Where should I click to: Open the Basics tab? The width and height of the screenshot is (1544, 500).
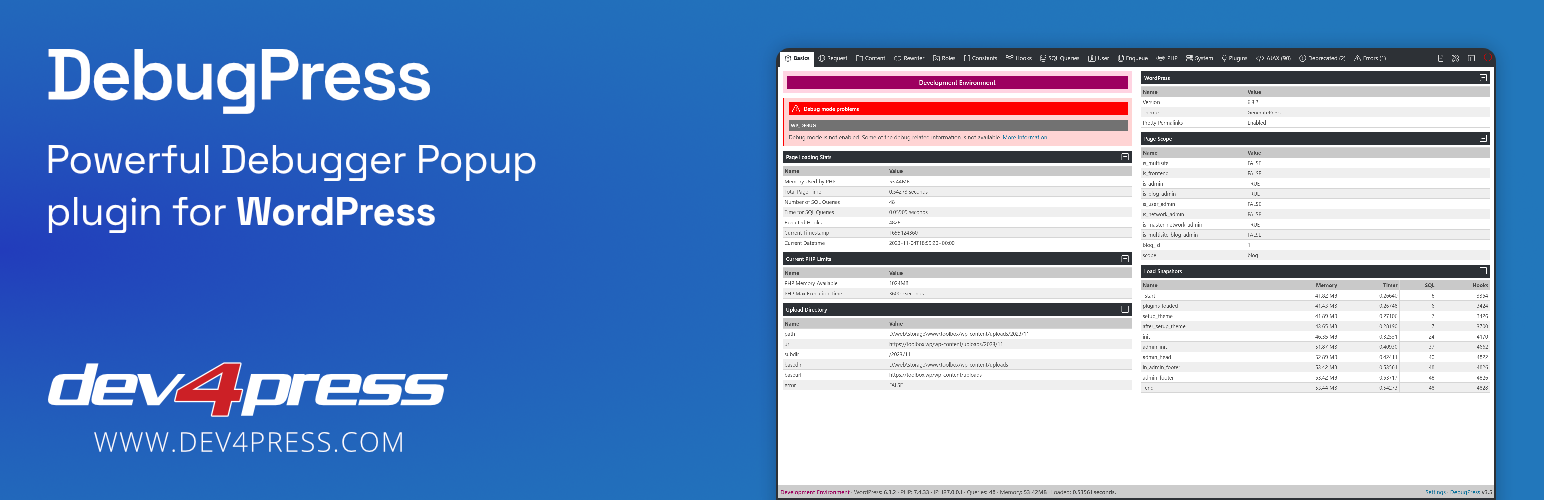[x=797, y=58]
